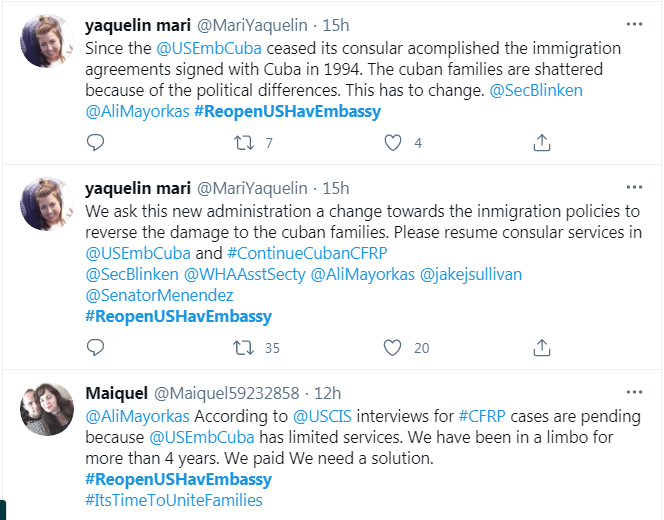Open #CFRP hashtag in Maiquel's tweet

(x=482, y=416)
